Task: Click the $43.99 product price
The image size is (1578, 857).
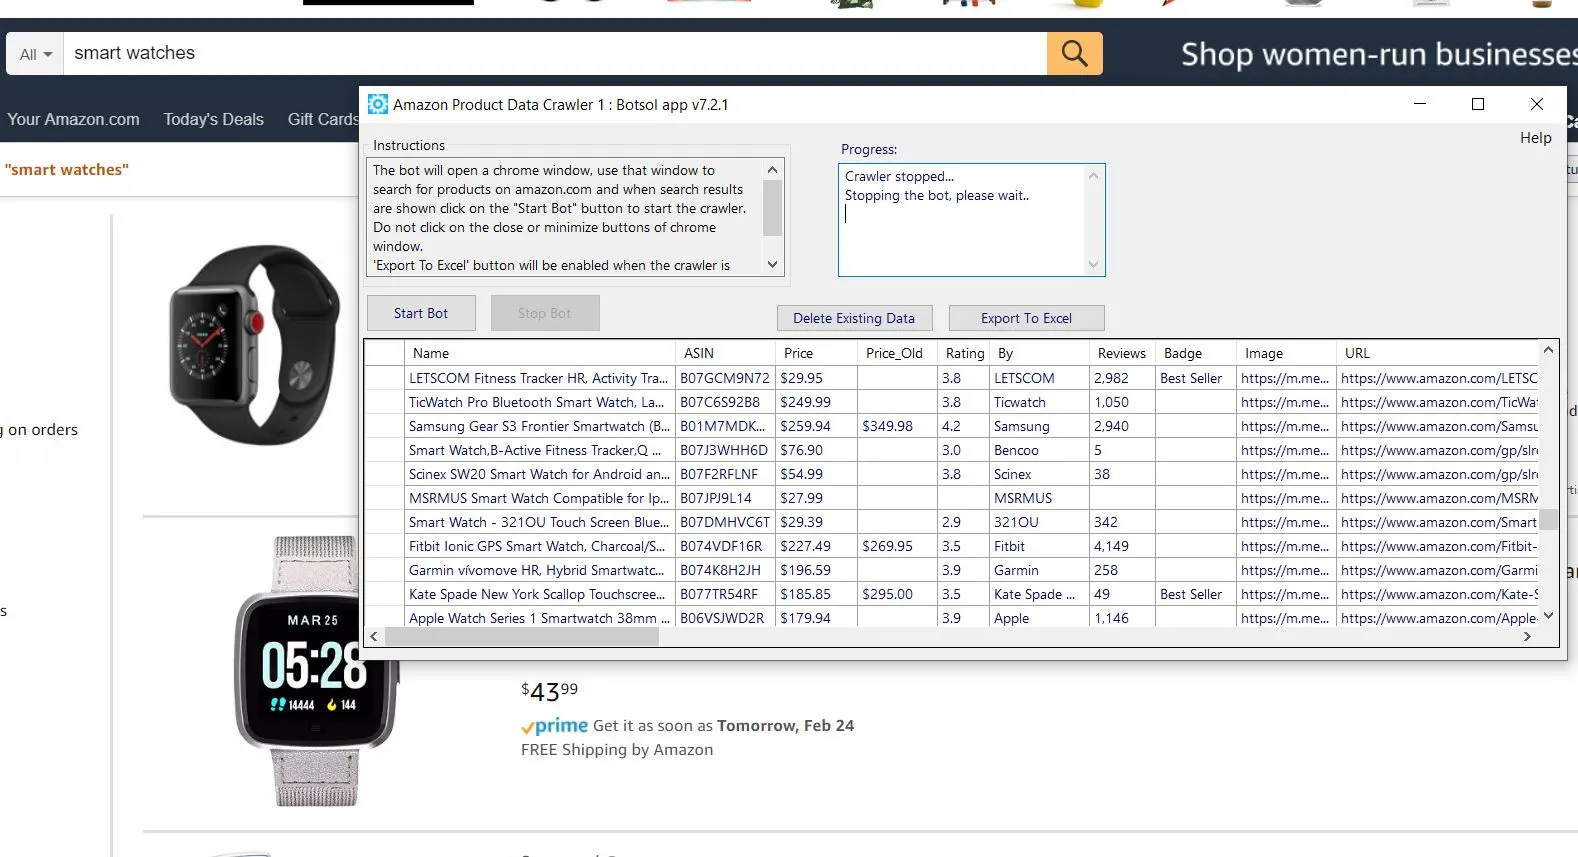Action: pyautogui.click(x=549, y=691)
